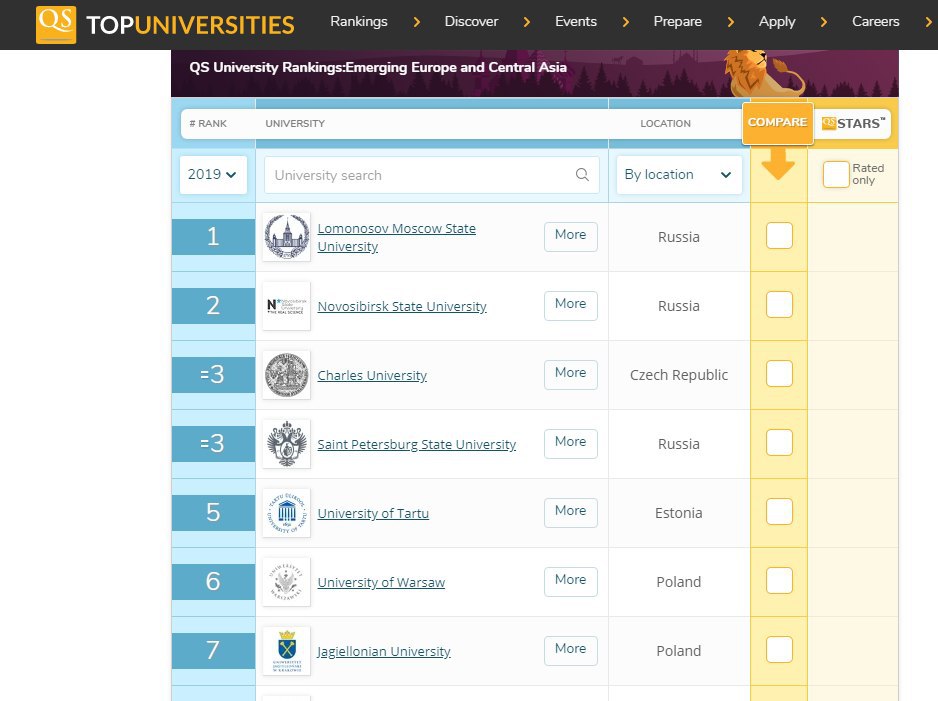Open University of Warsaw link
Image resolution: width=938 pixels, height=701 pixels.
point(381,583)
